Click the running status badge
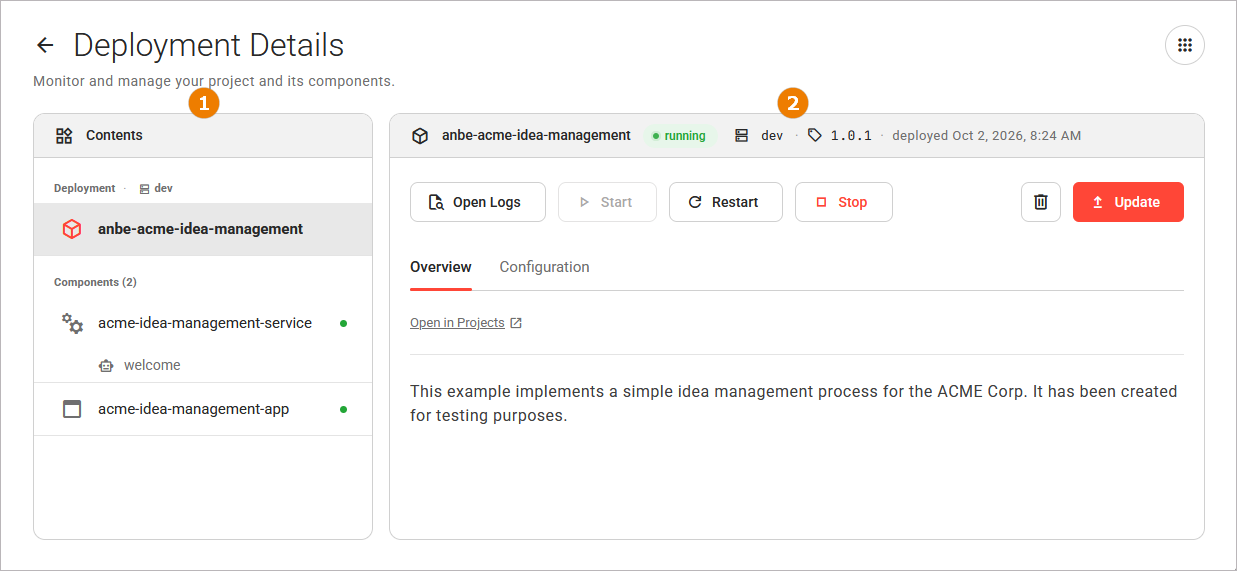The width and height of the screenshot is (1237, 571). pos(679,136)
